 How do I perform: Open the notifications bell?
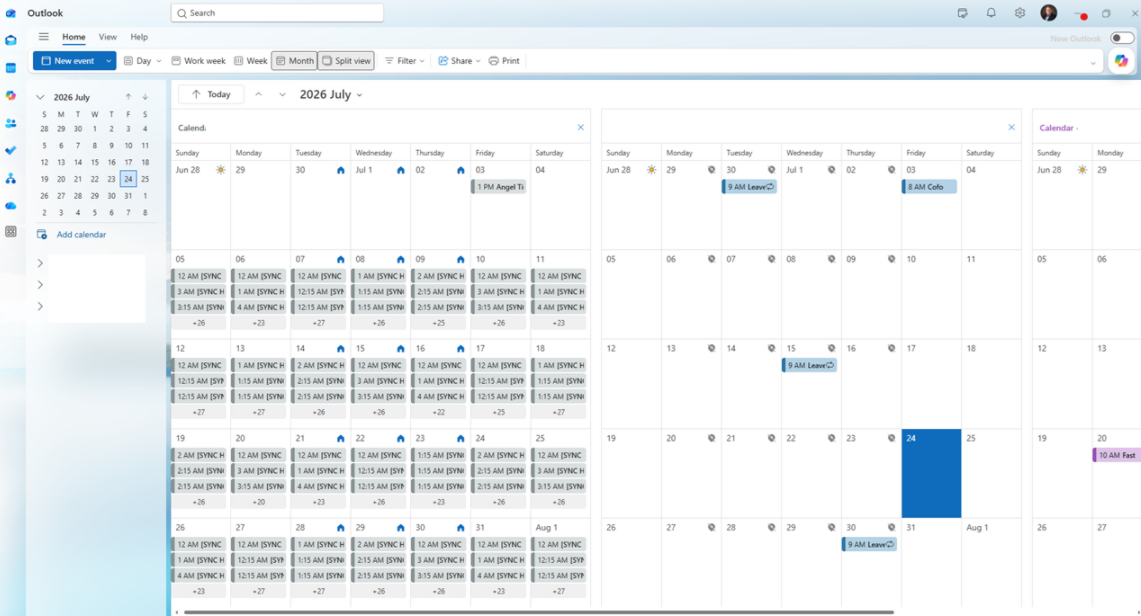pyautogui.click(x=990, y=13)
